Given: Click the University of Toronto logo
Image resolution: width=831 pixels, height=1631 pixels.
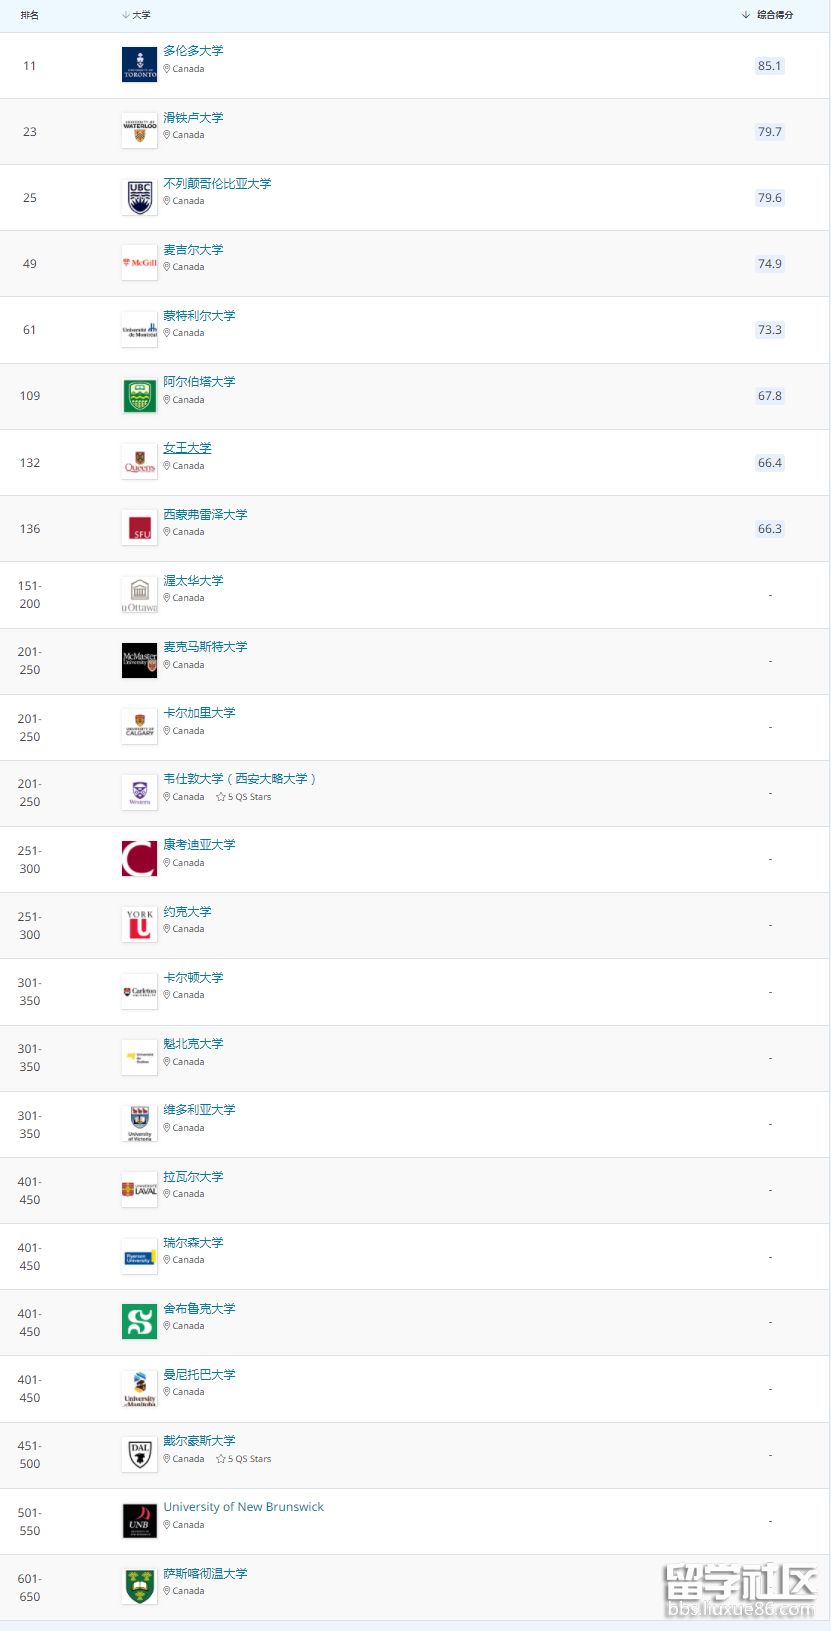Looking at the screenshot, I should pyautogui.click(x=139, y=65).
